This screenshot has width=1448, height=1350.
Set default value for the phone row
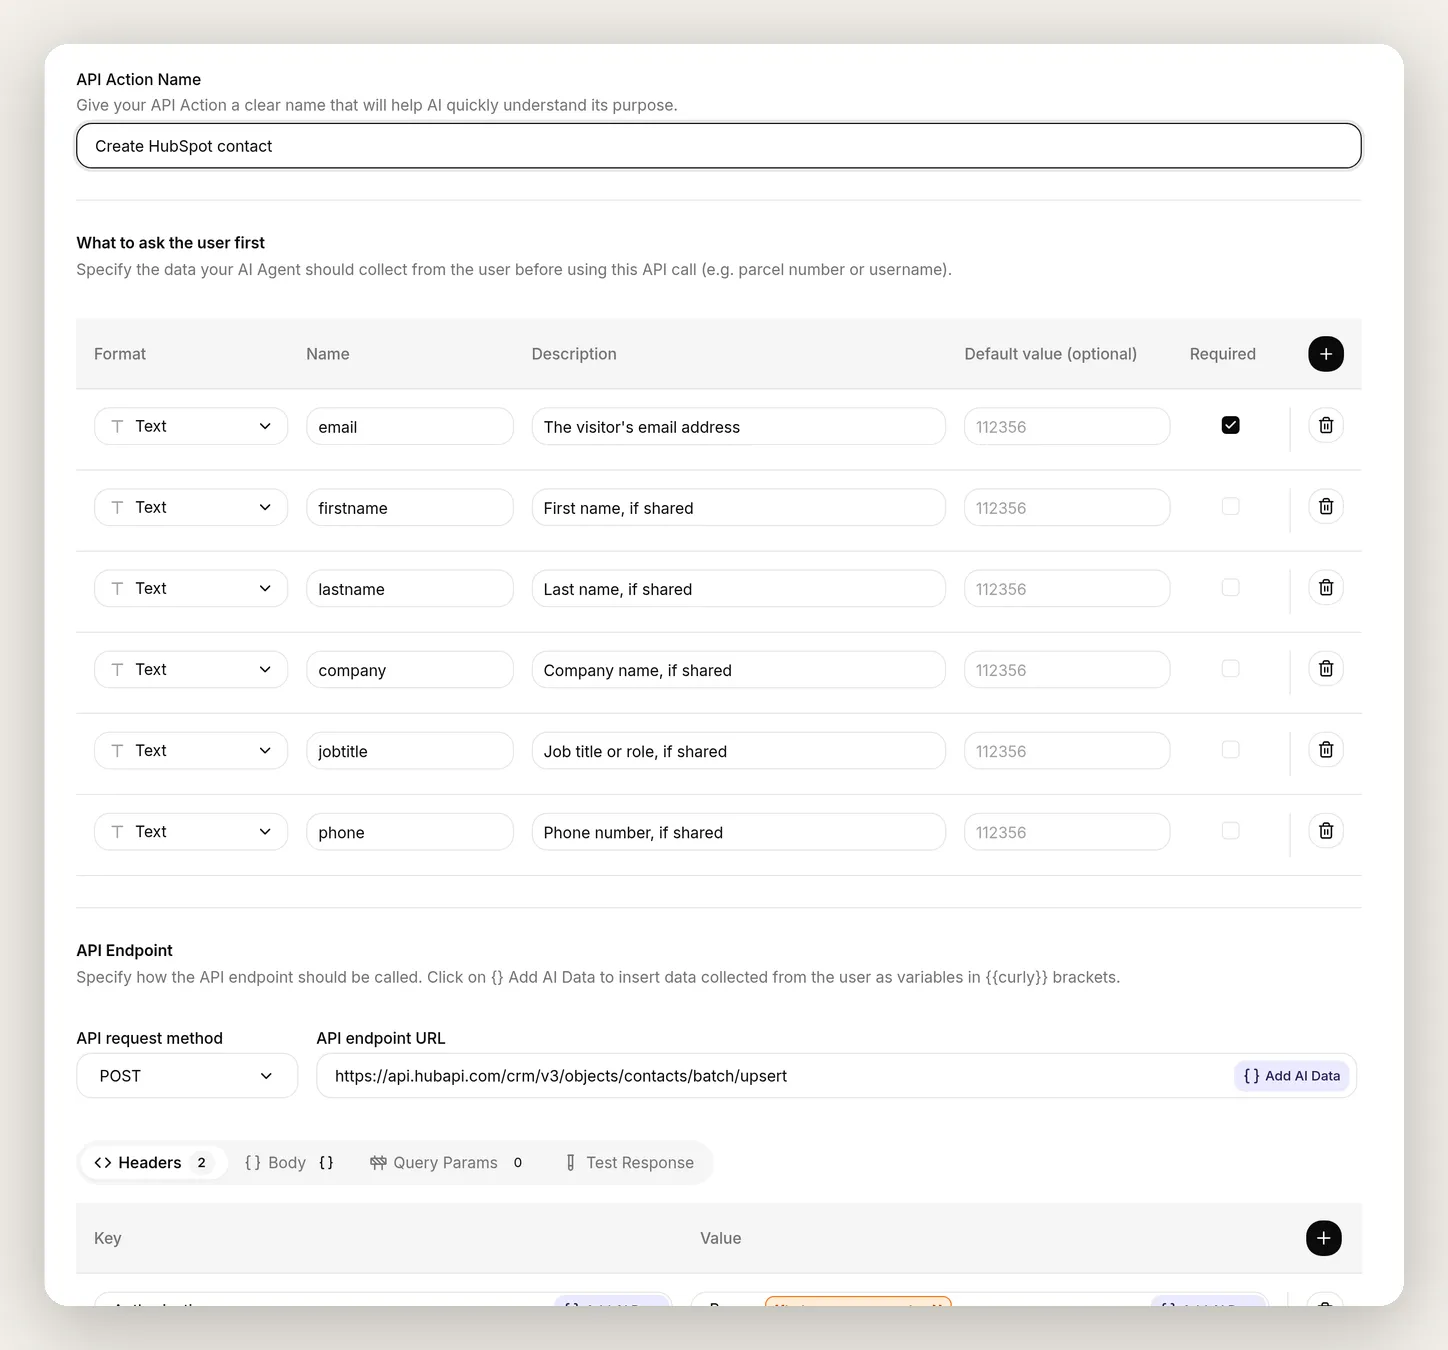[x=1067, y=832]
